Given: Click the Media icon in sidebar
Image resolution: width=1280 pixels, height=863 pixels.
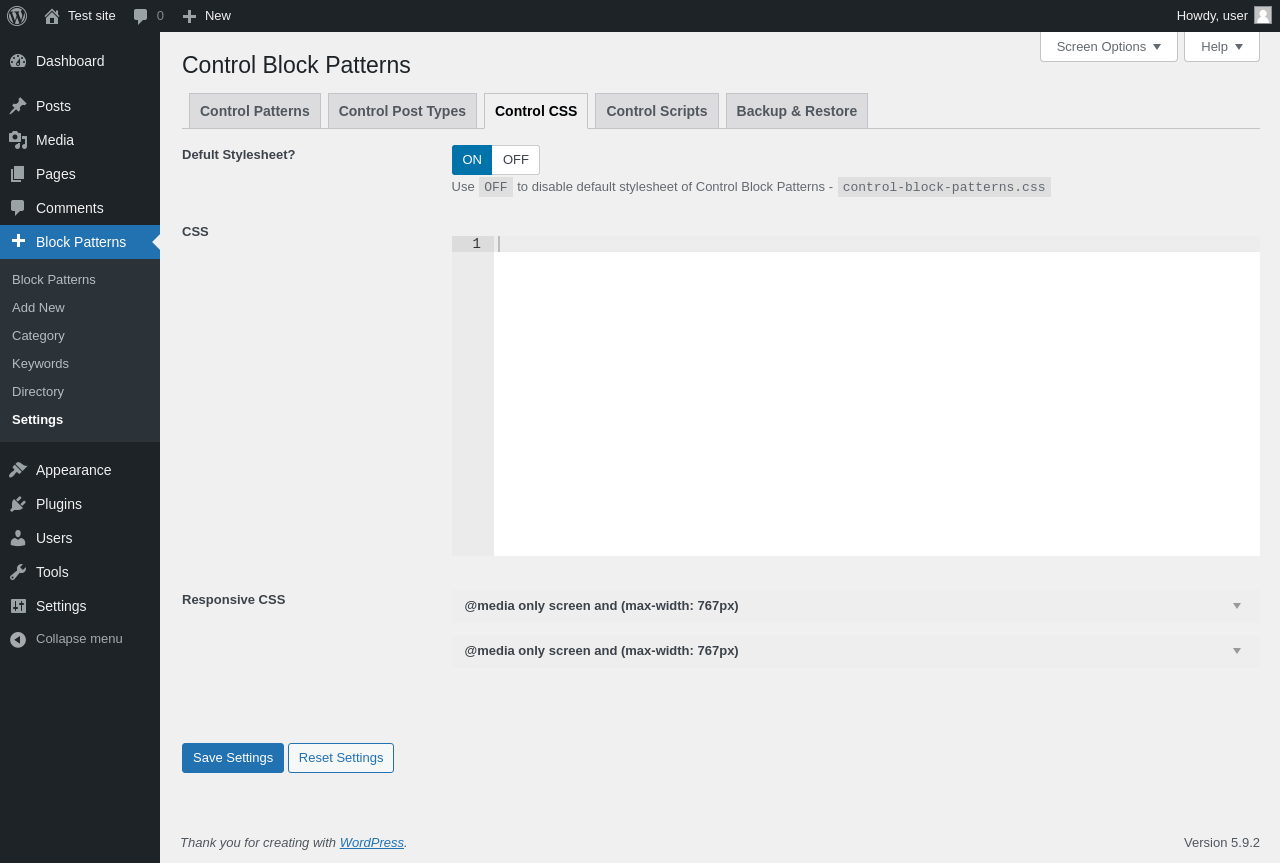Looking at the screenshot, I should (18, 140).
